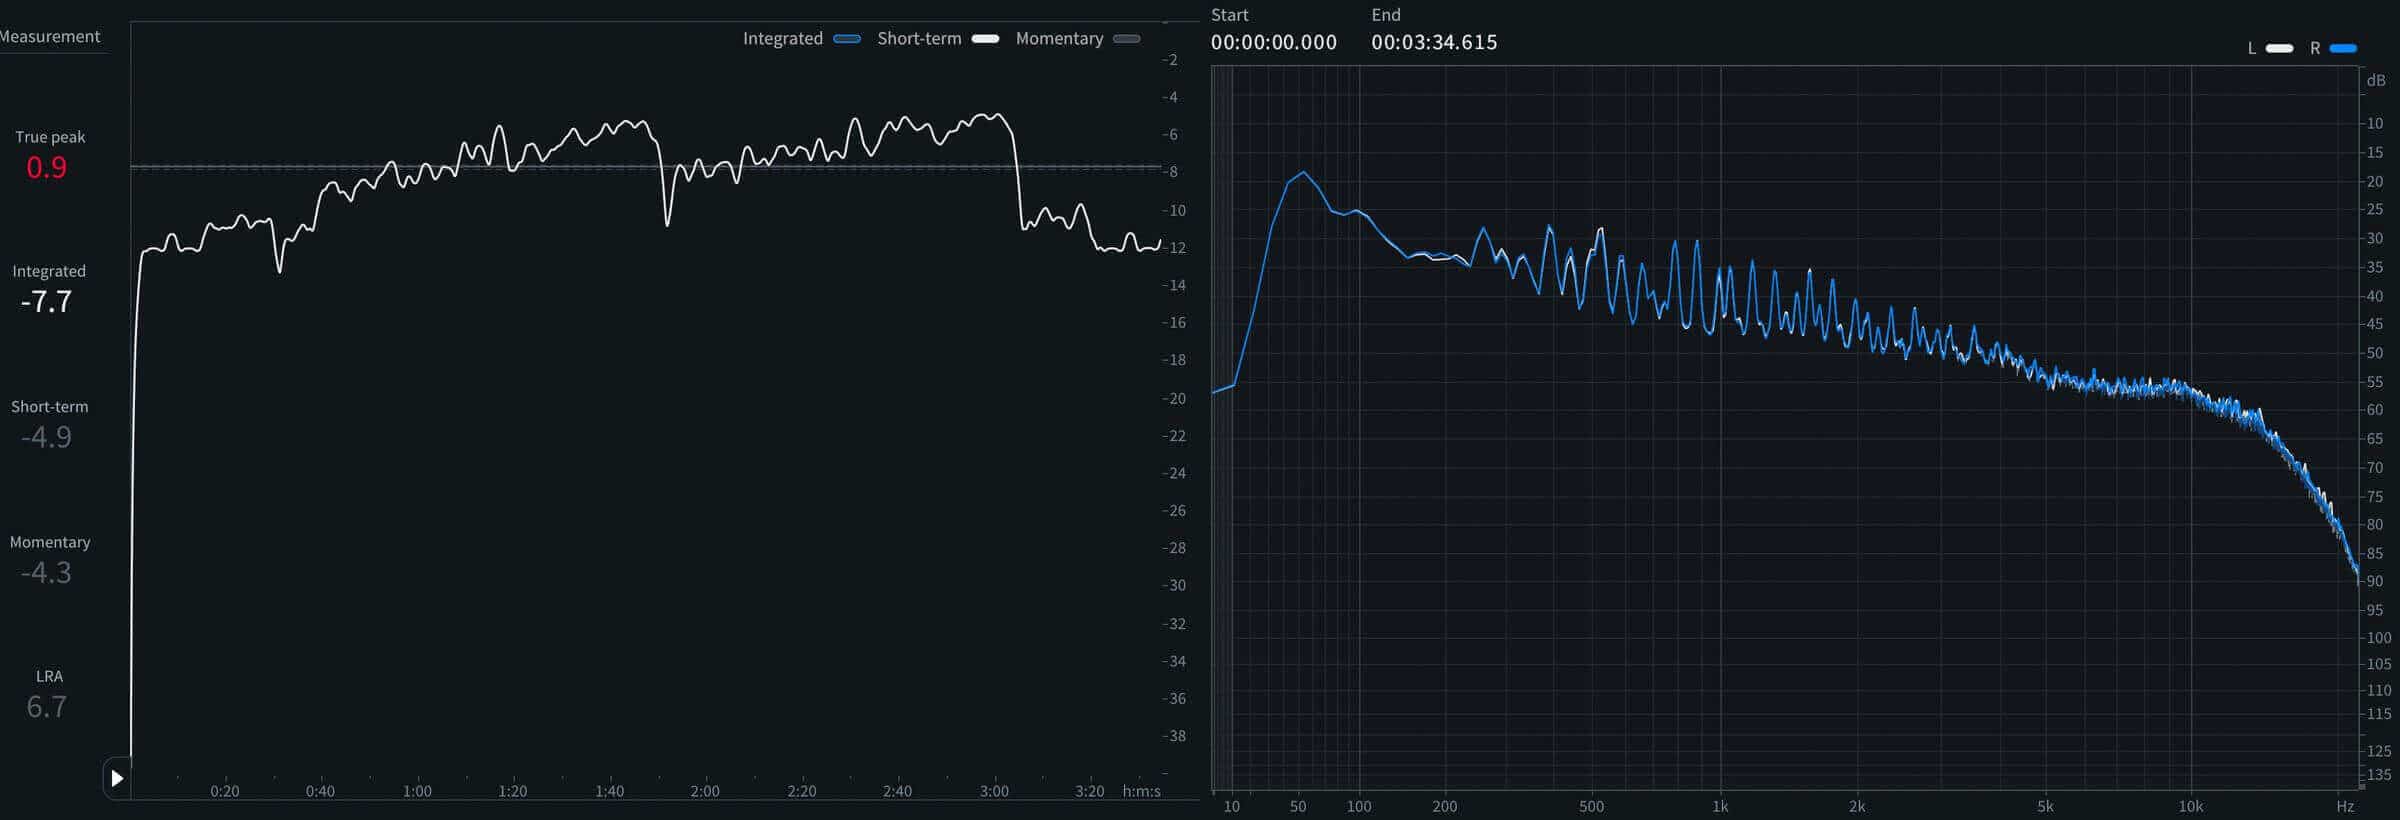Toggle the Short-term curve in the legend
This screenshot has width=2400, height=820.
(985, 39)
